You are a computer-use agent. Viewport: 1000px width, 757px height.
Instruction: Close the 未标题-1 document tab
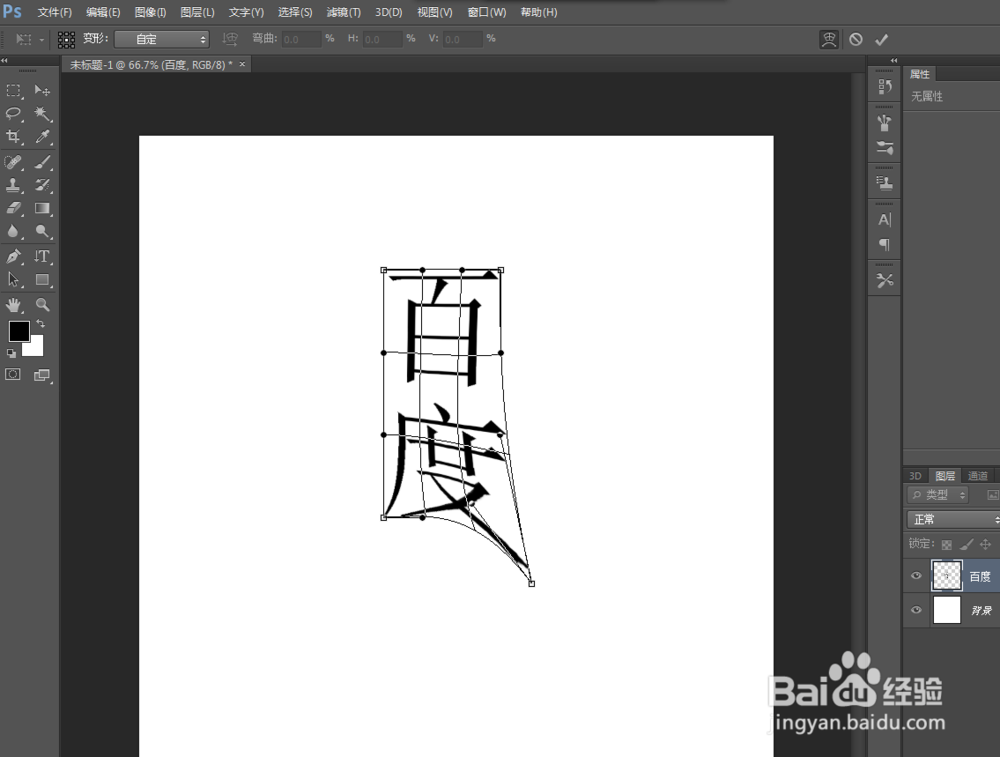point(242,64)
